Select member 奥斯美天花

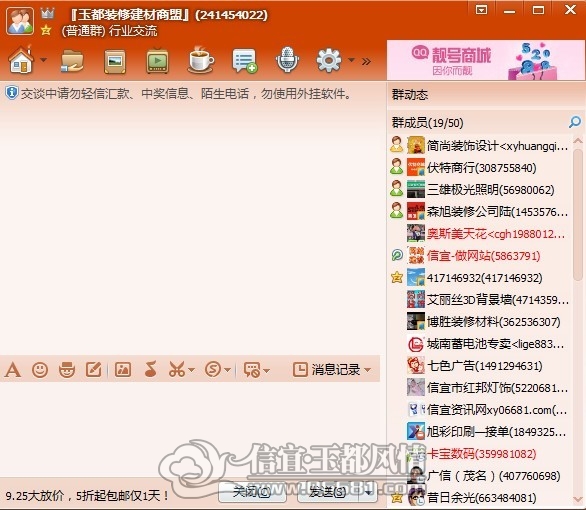coord(480,234)
